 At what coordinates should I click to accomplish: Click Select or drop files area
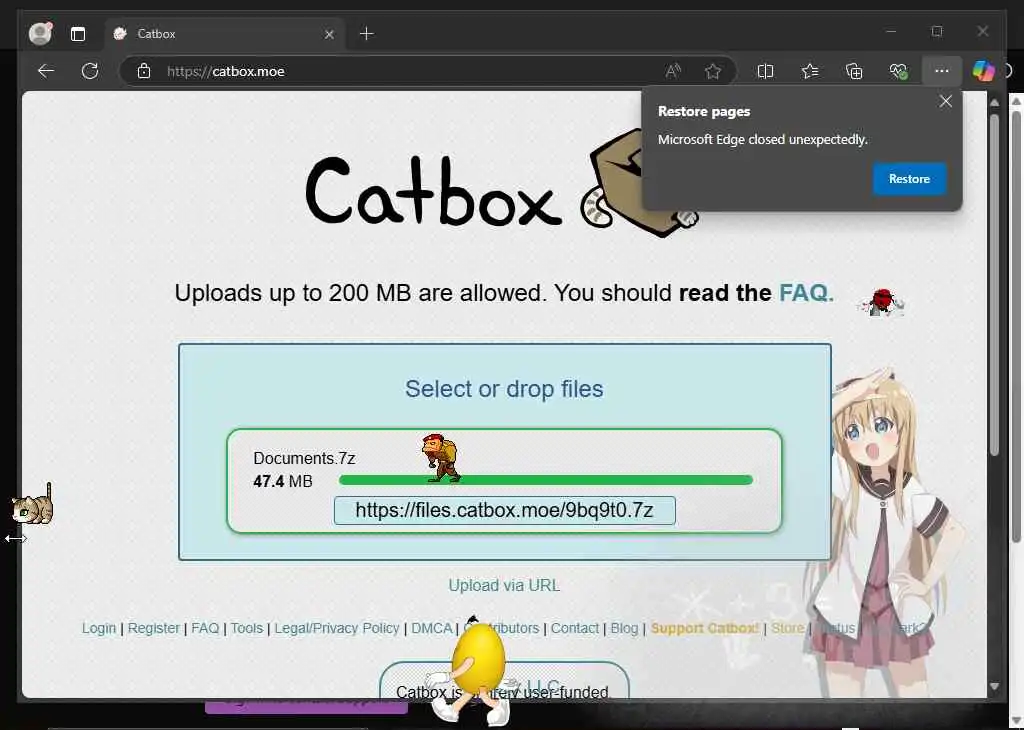pyautogui.click(x=504, y=389)
